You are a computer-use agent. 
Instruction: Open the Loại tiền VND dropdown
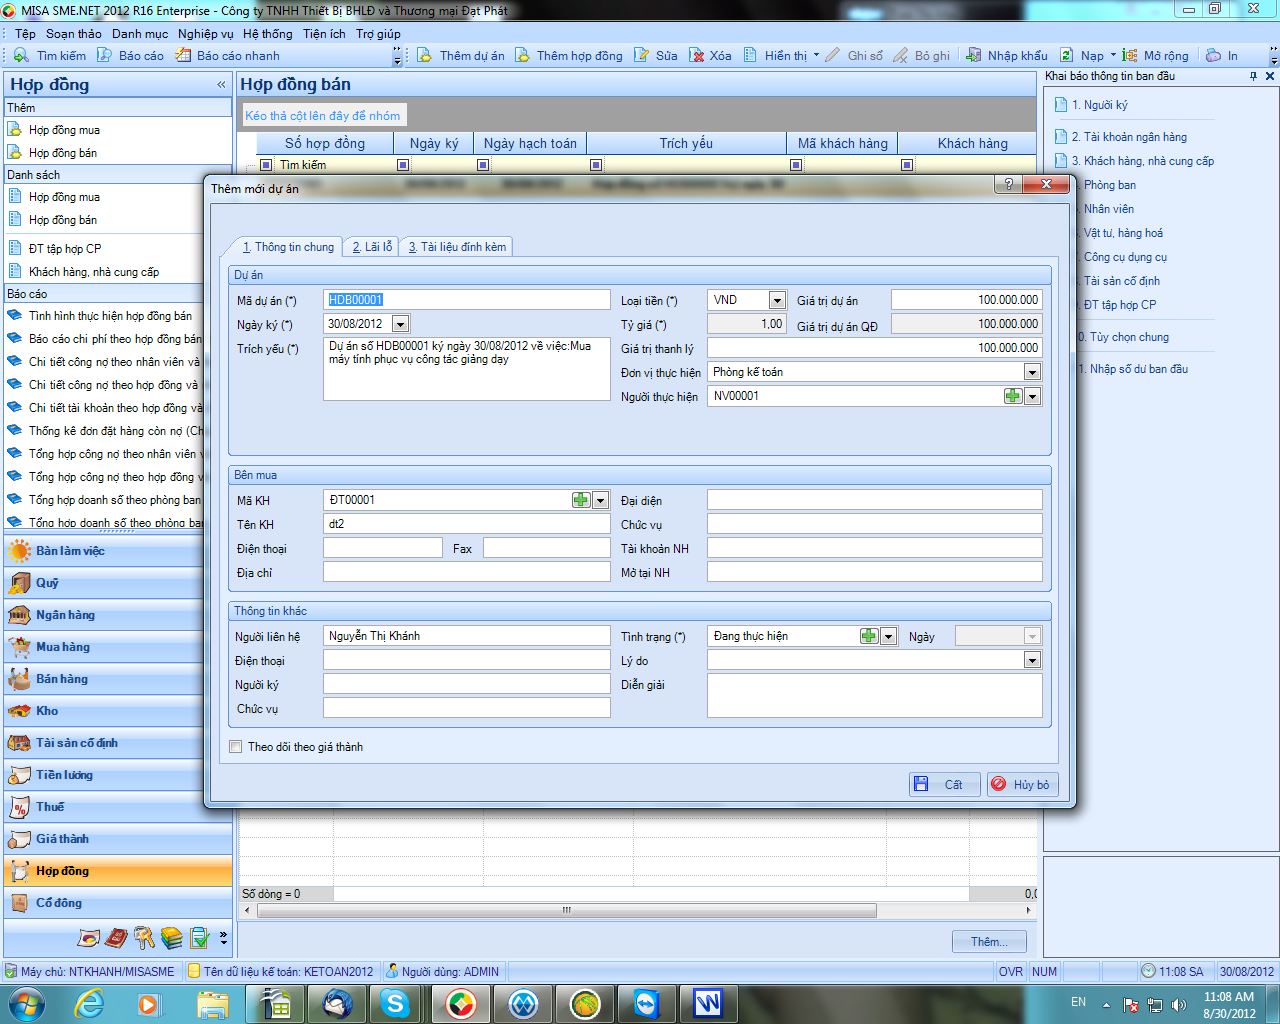(777, 300)
